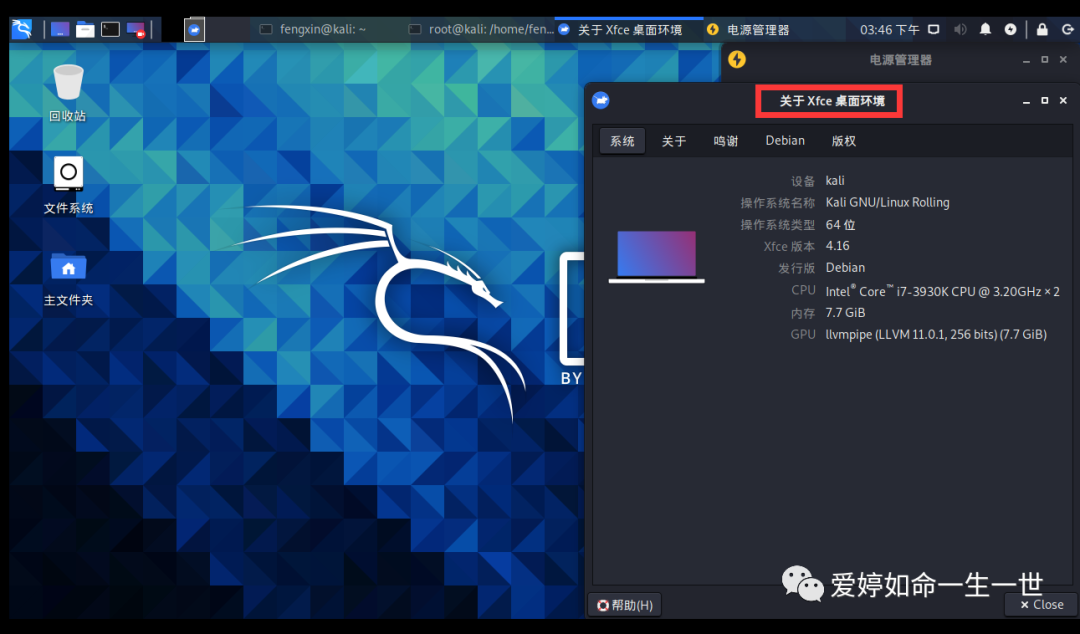
Task: Close the 关于 Xfce 桌面环境 window with X
Action: [x=1063, y=101]
